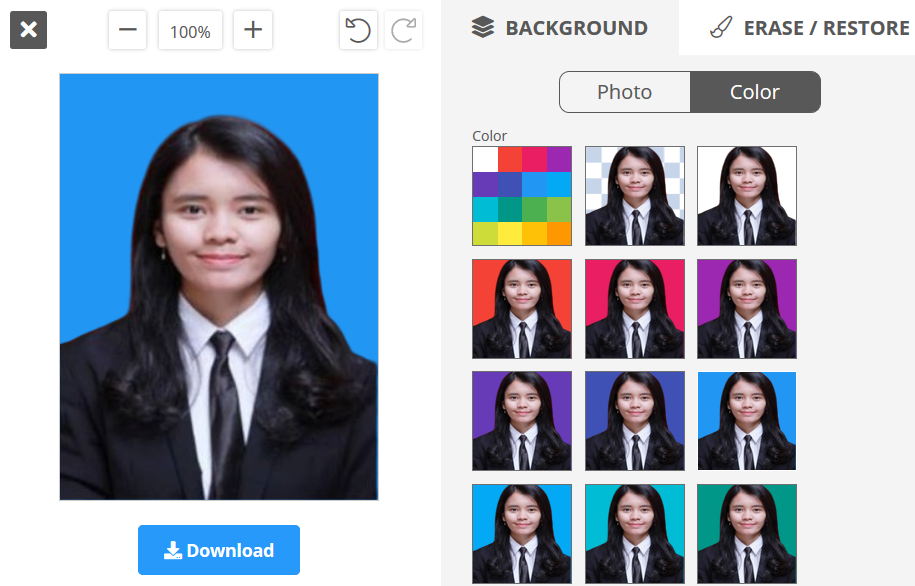Click the Download button

[219, 550]
